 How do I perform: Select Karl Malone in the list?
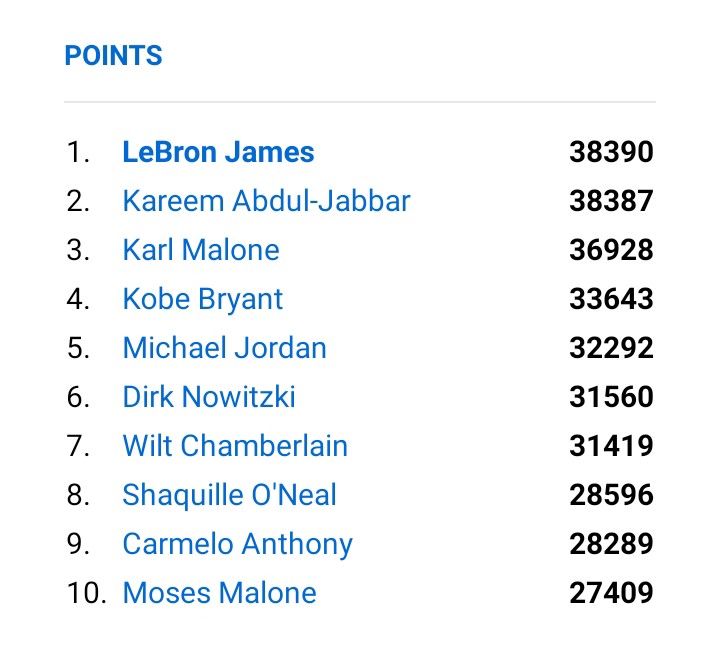tap(201, 250)
